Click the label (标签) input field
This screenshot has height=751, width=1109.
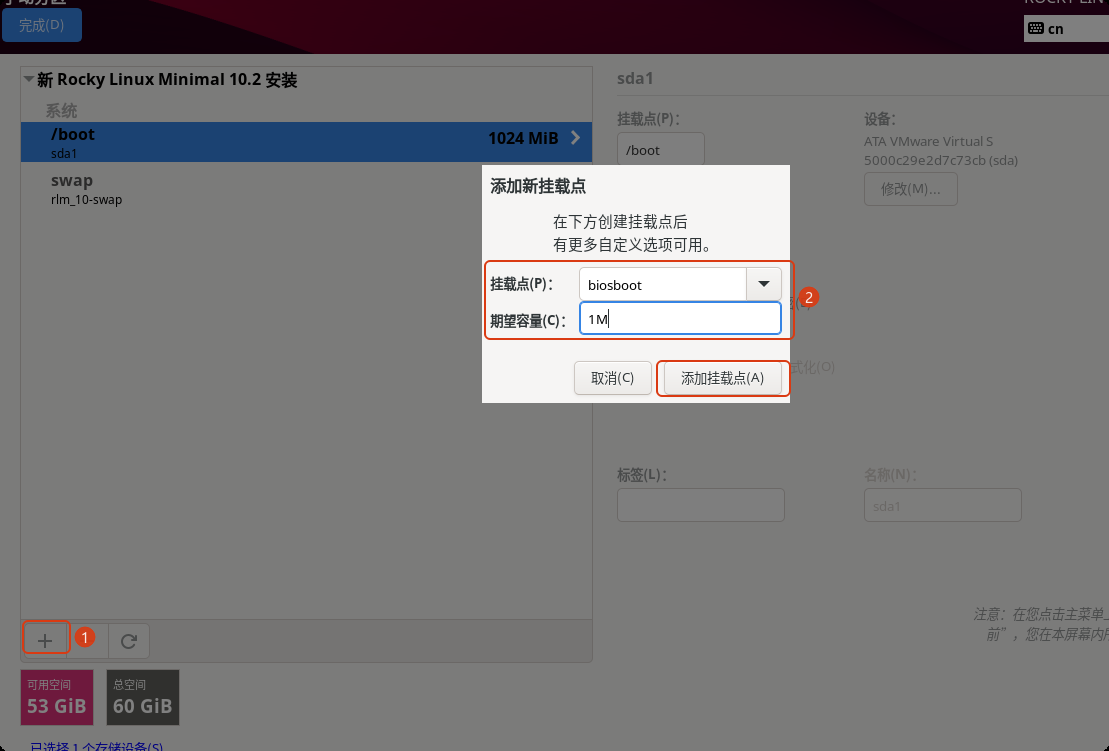pos(701,505)
